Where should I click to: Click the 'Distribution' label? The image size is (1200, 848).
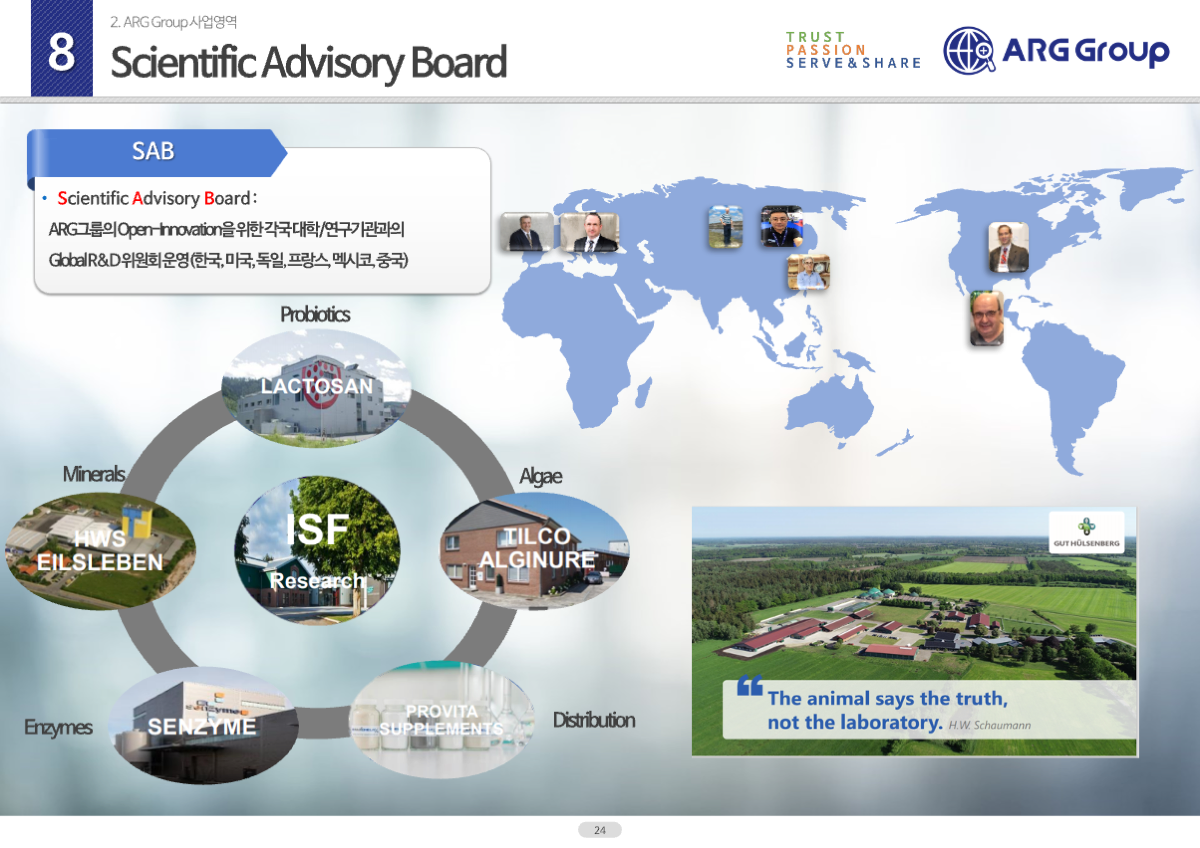pyautogui.click(x=594, y=720)
